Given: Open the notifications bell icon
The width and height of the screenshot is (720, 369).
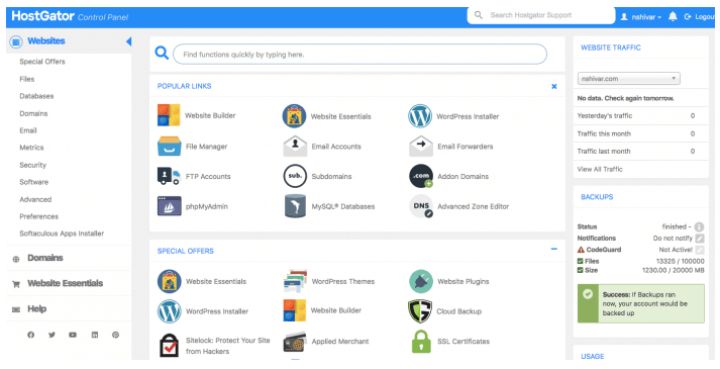Looking at the screenshot, I should pos(673,17).
